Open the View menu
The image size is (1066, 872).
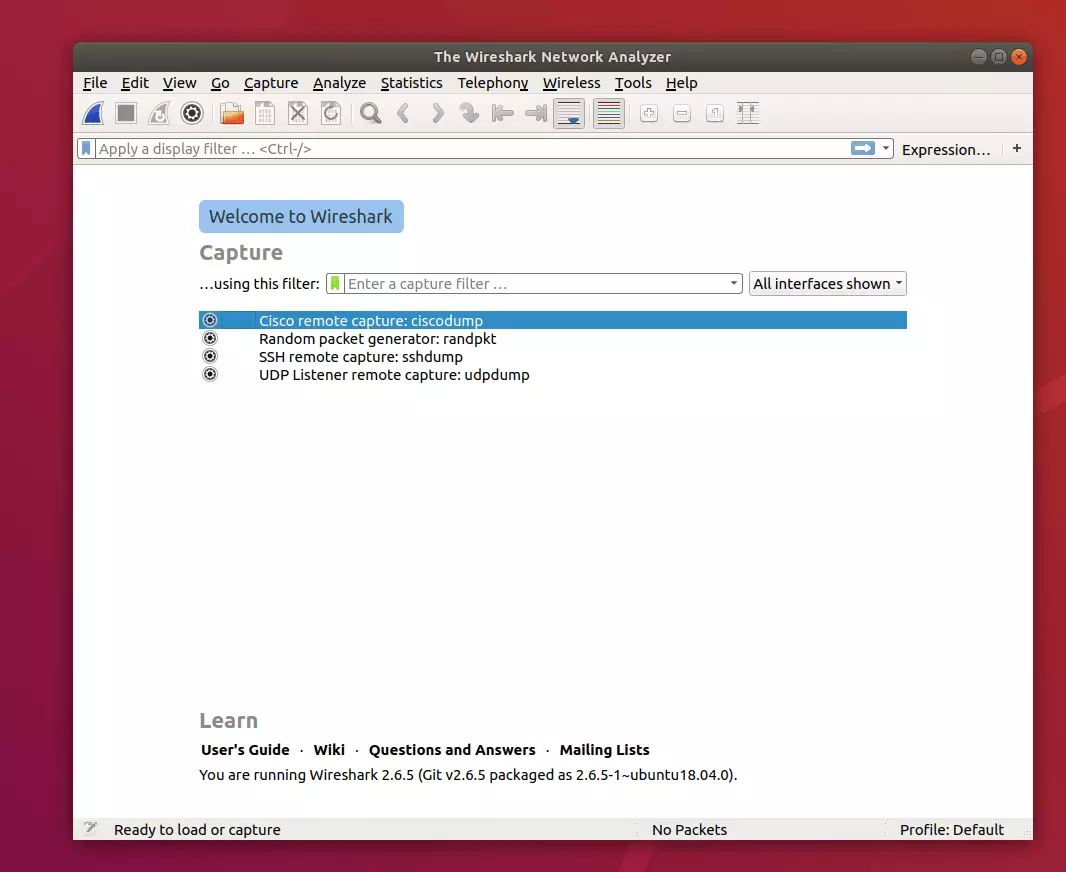pyautogui.click(x=179, y=83)
